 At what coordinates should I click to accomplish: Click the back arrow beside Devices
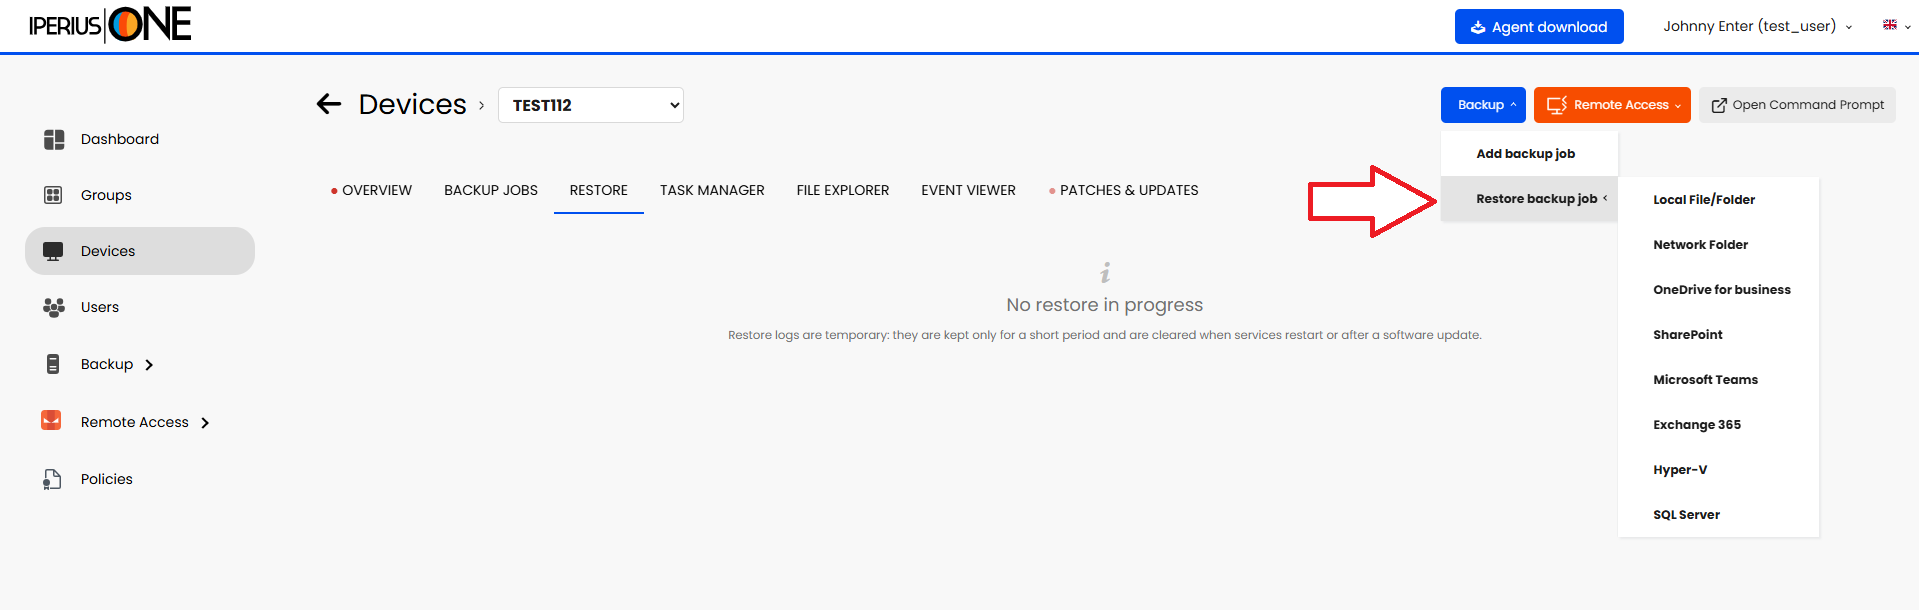[x=329, y=104]
